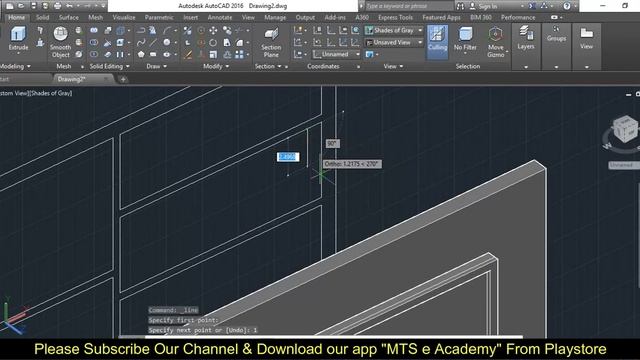Toggle the Culling selection button
The width and height of the screenshot is (640, 360).
point(437,42)
